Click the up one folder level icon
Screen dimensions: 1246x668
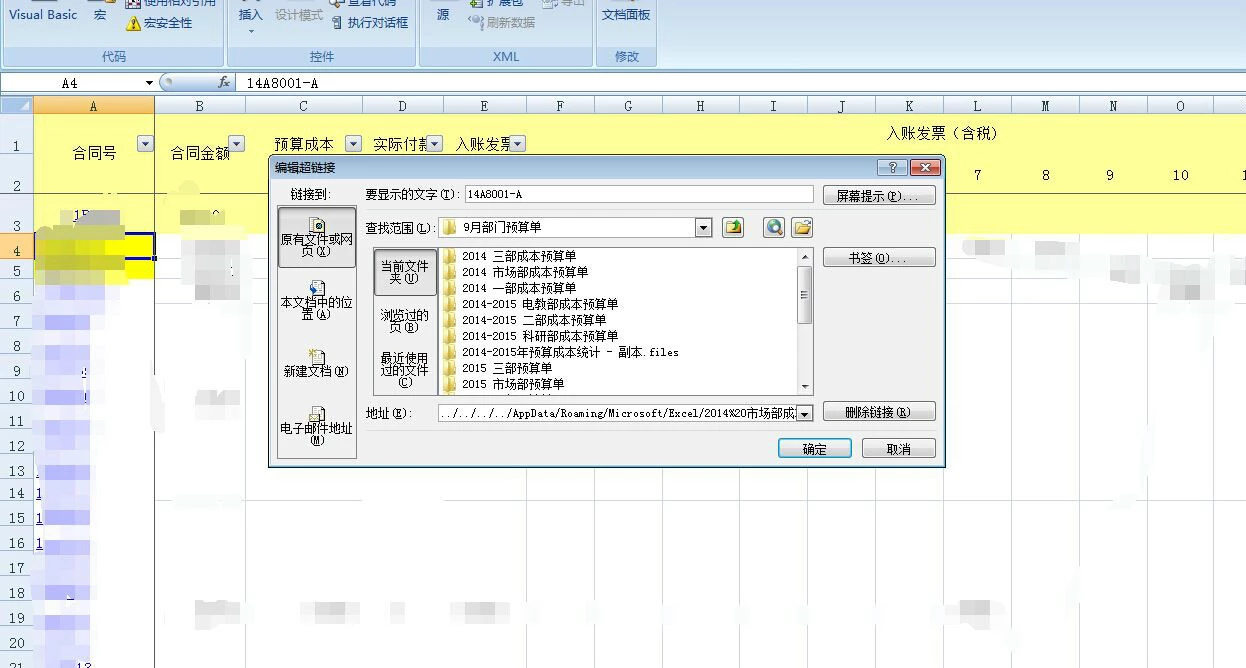pyautogui.click(x=733, y=227)
